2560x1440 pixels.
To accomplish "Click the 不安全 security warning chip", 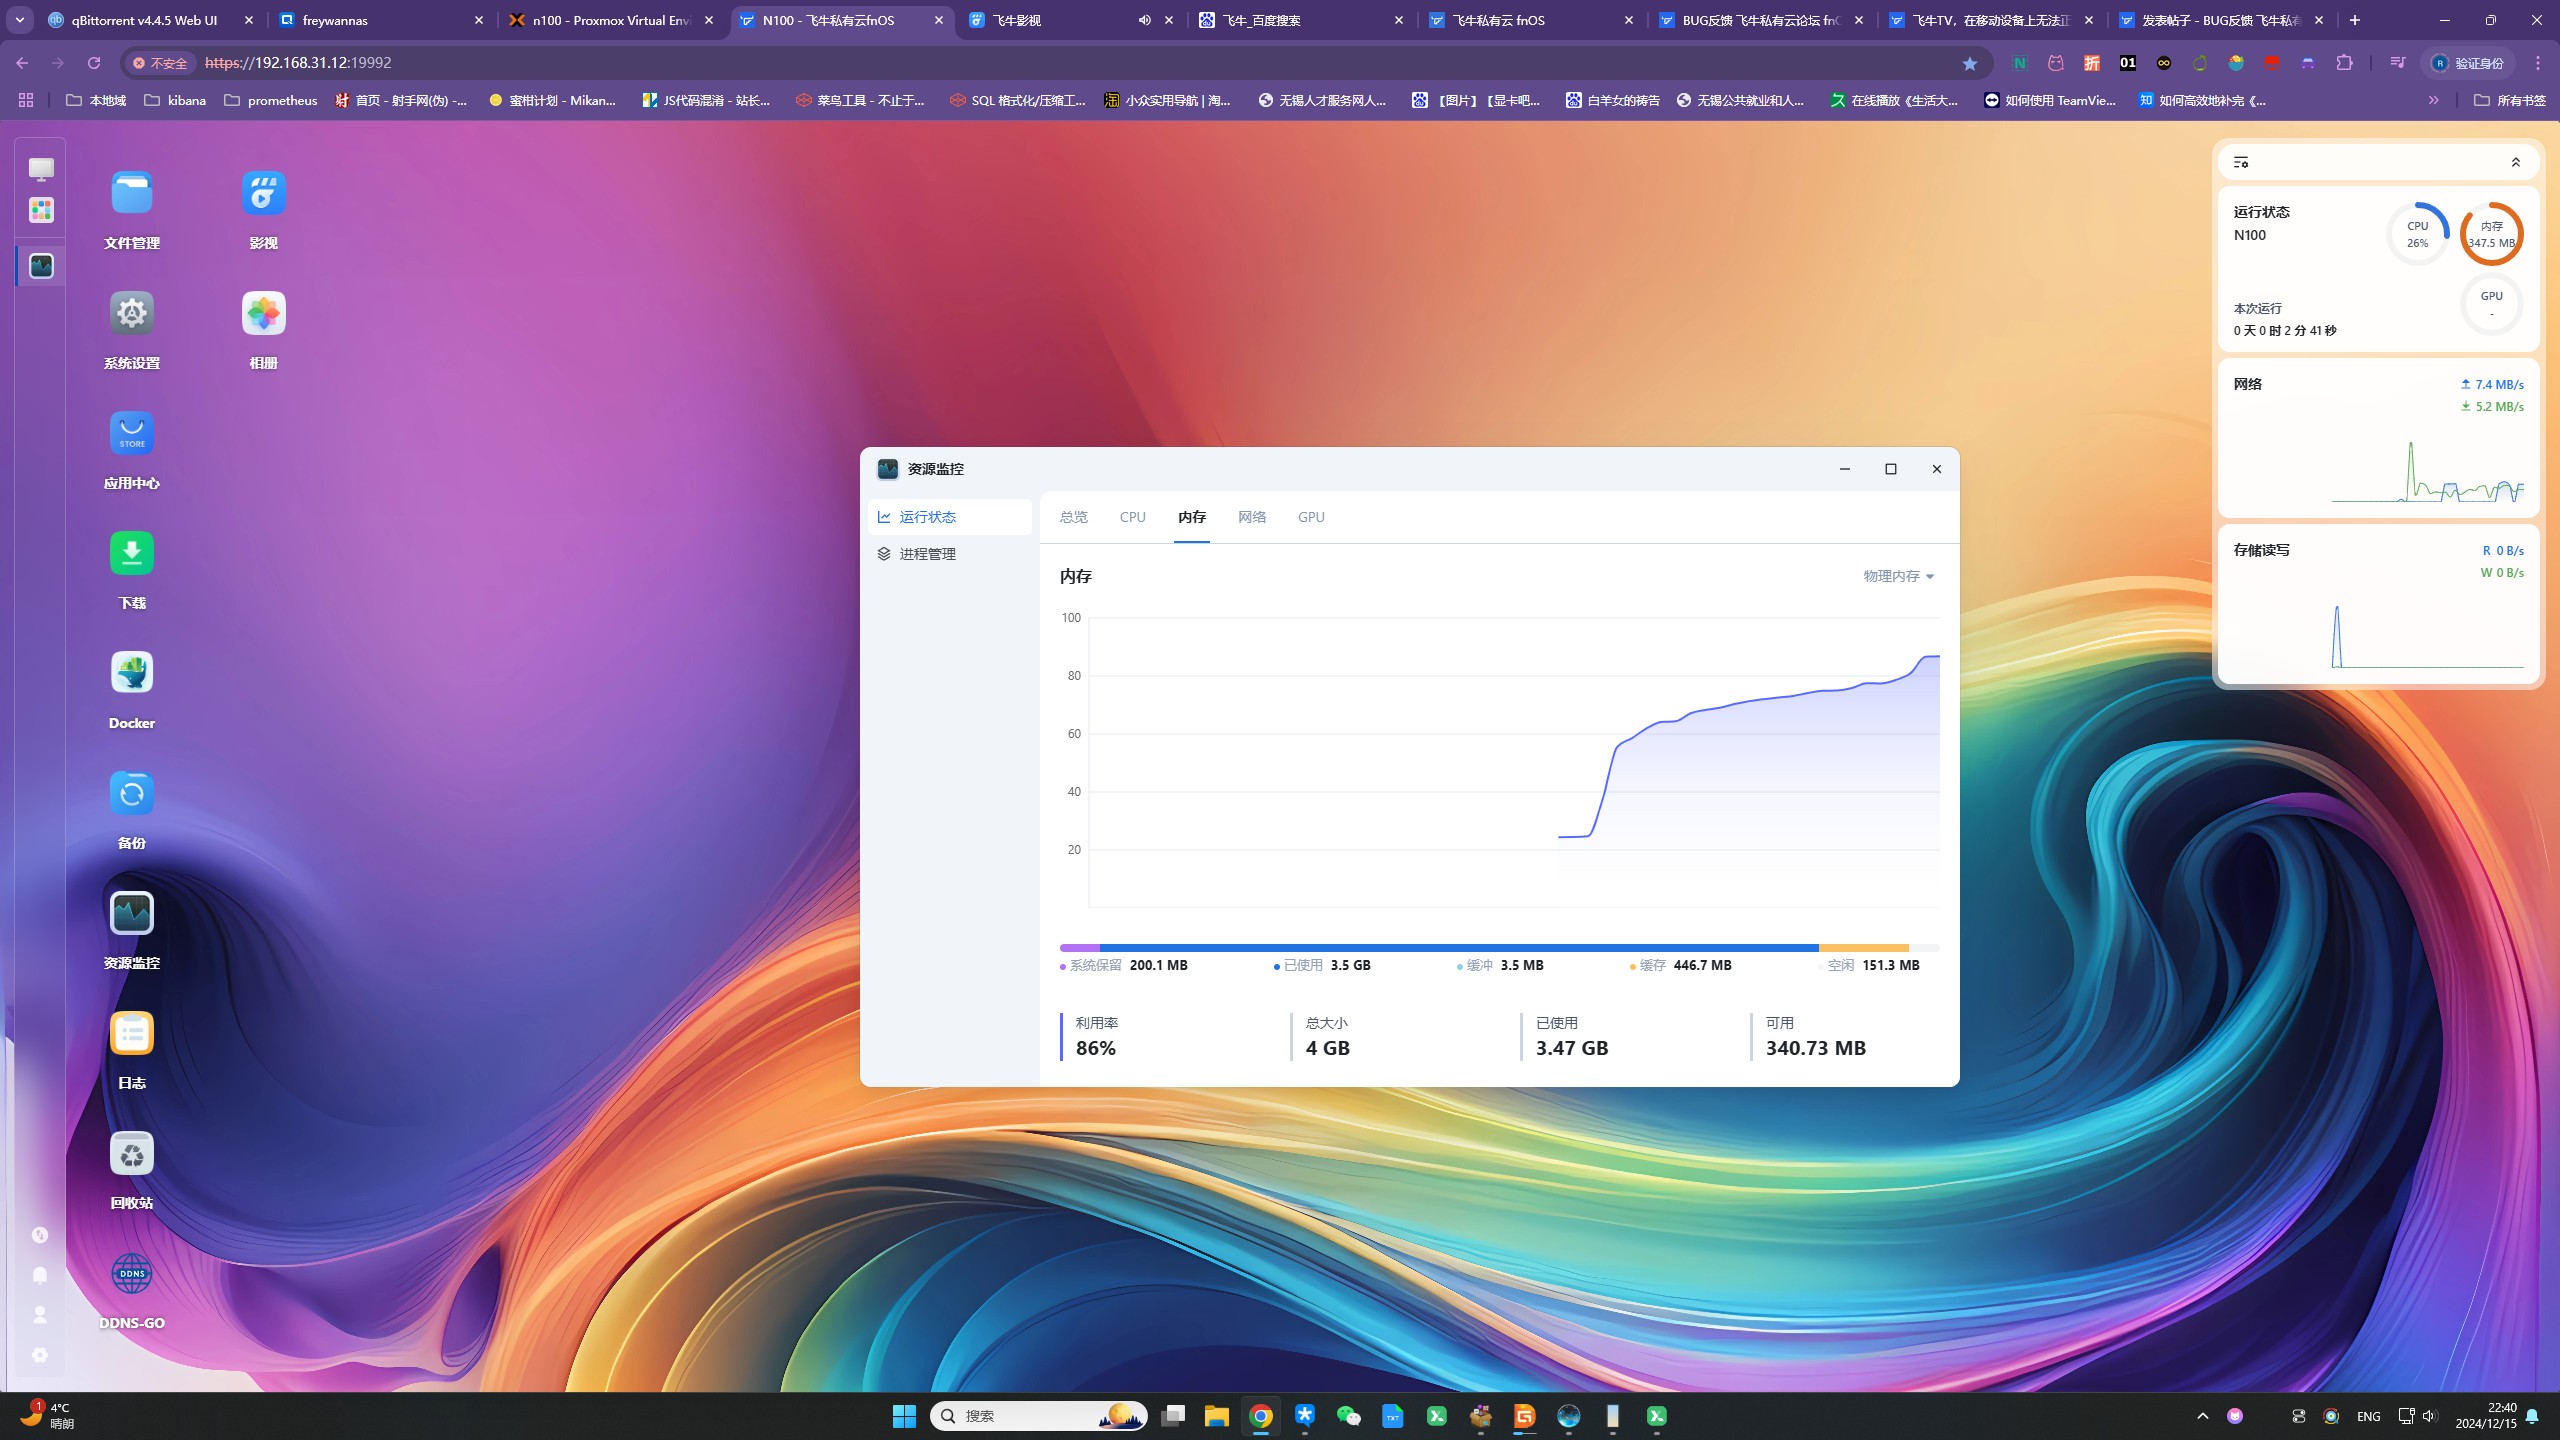I will (161, 63).
